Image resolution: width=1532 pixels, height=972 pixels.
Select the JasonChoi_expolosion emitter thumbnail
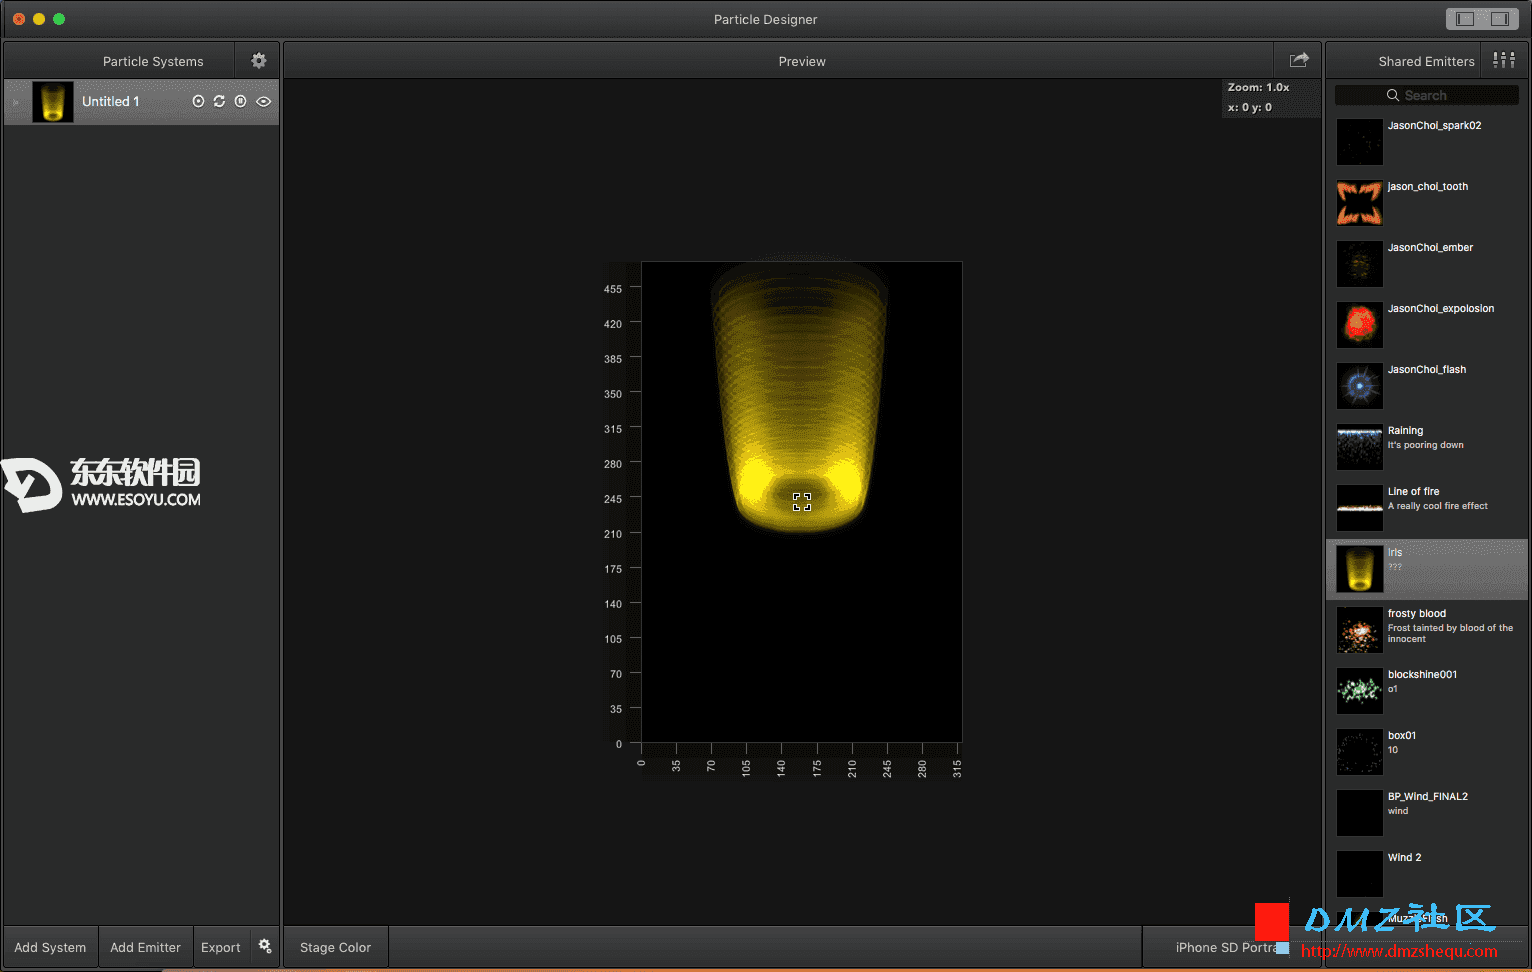click(1360, 325)
